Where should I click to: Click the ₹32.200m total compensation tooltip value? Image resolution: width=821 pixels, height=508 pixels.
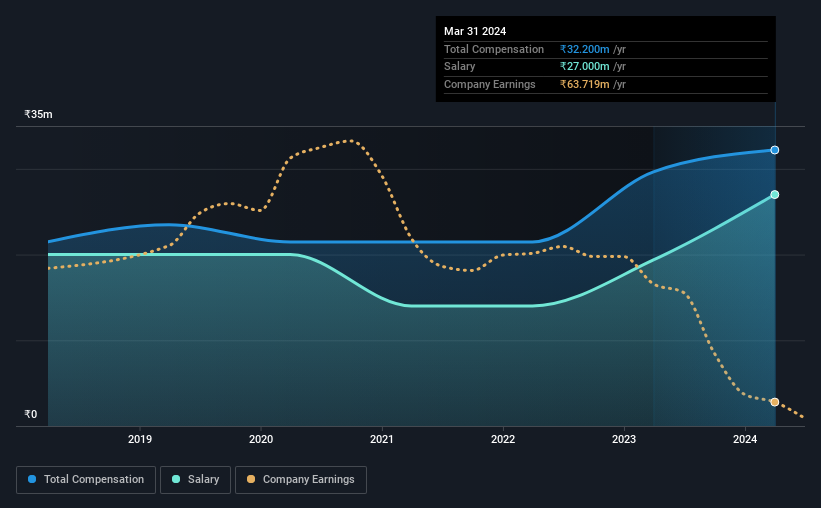point(584,49)
